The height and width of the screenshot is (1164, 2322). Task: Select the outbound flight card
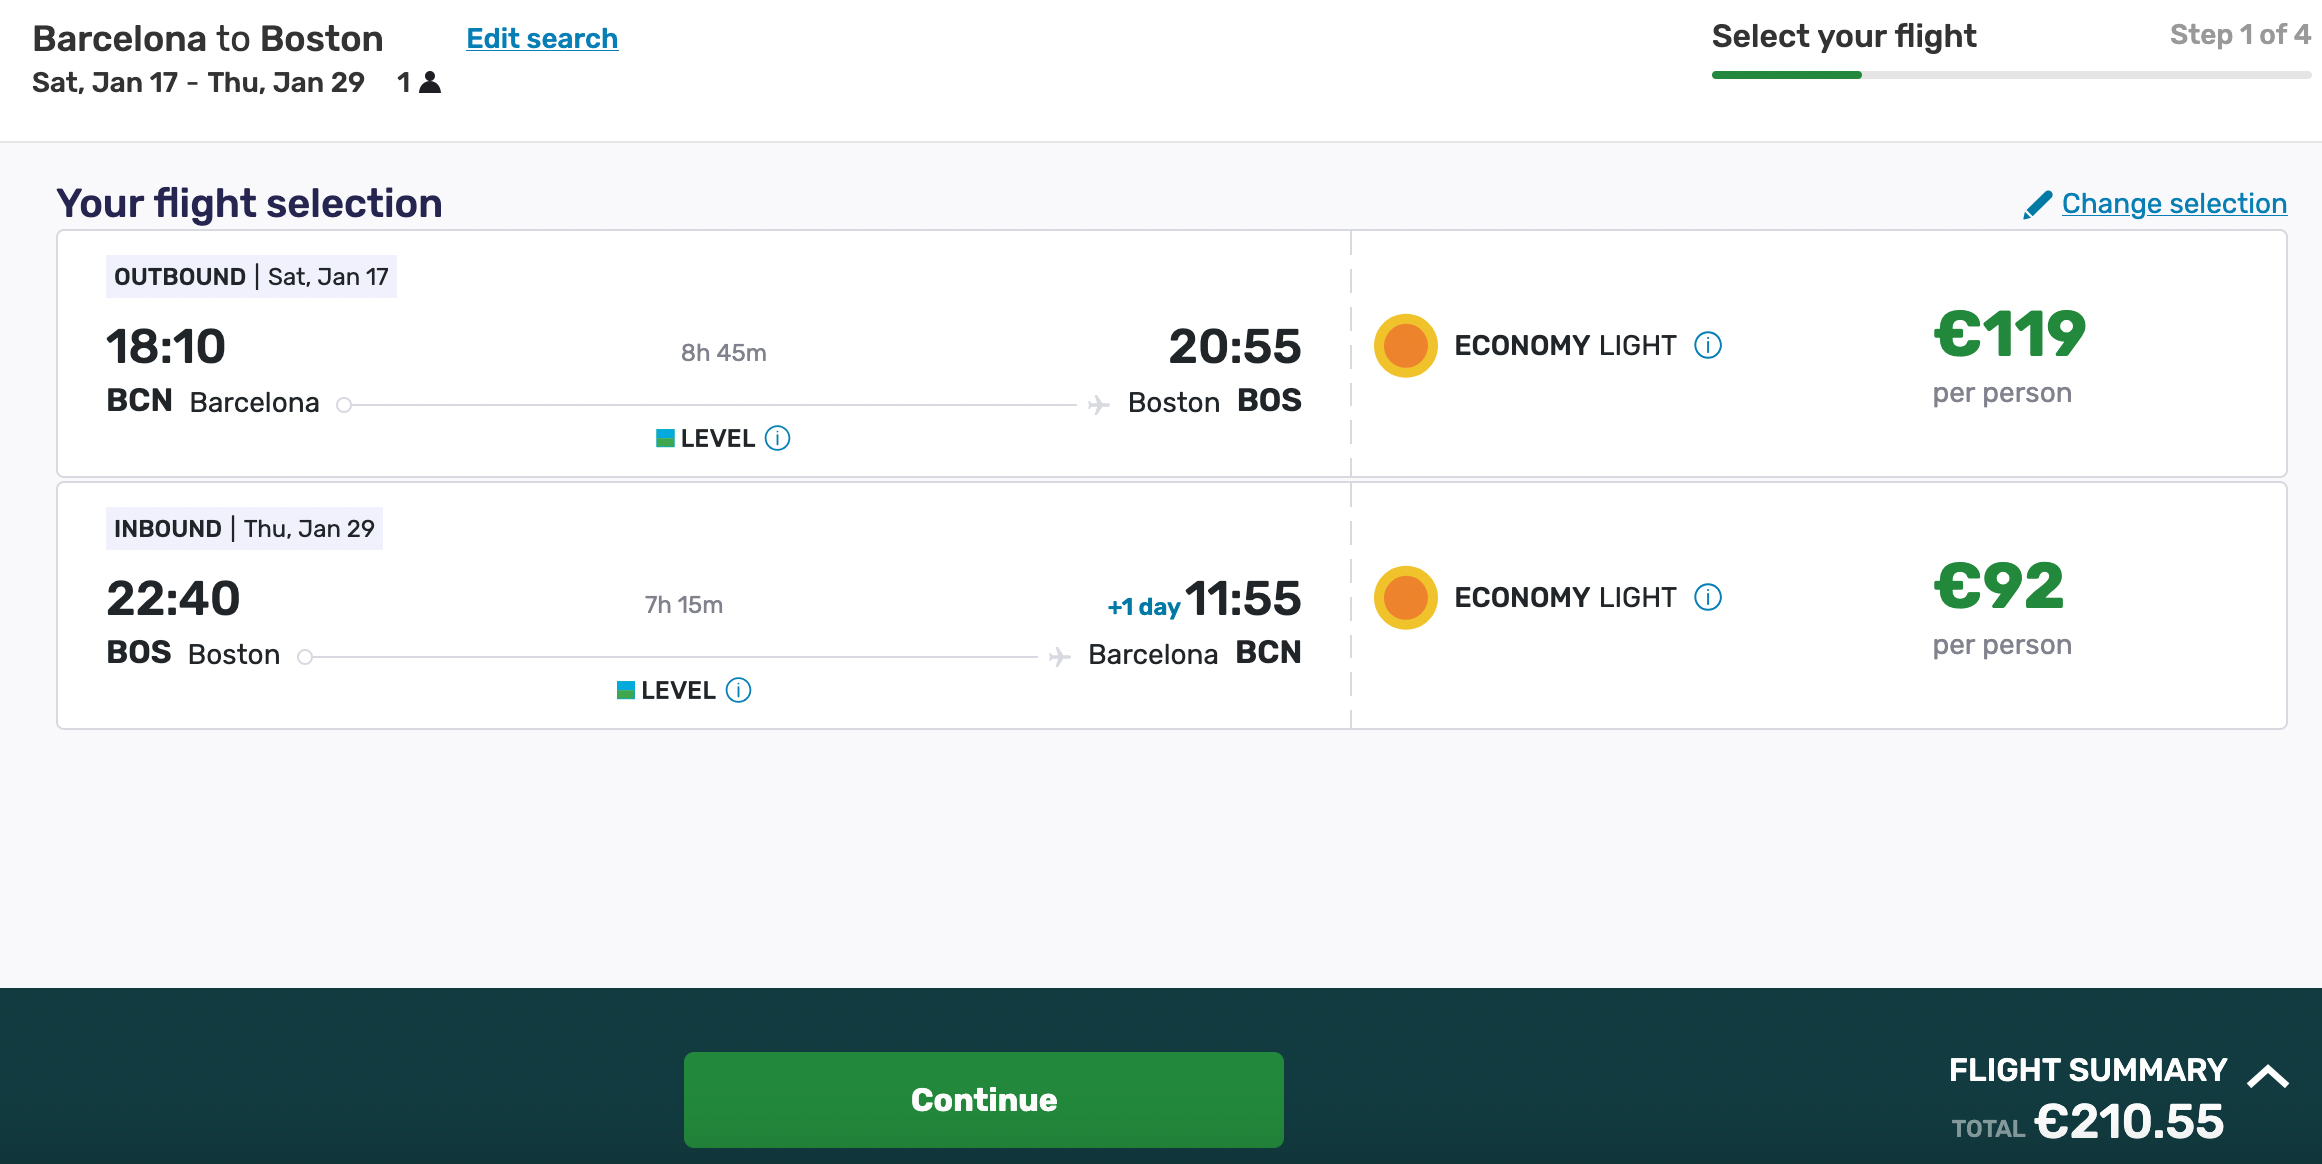coord(700,355)
